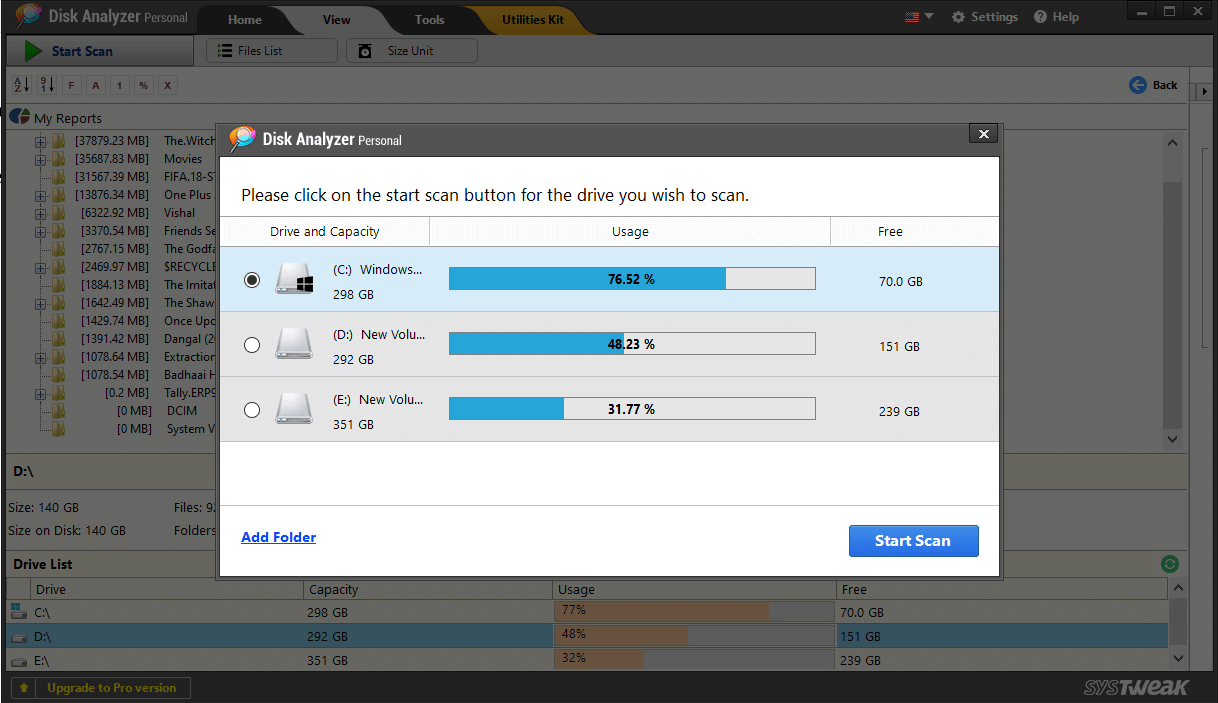Image resolution: width=1218 pixels, height=703 pixels.
Task: Open the Size Unit options
Action: 411,50
